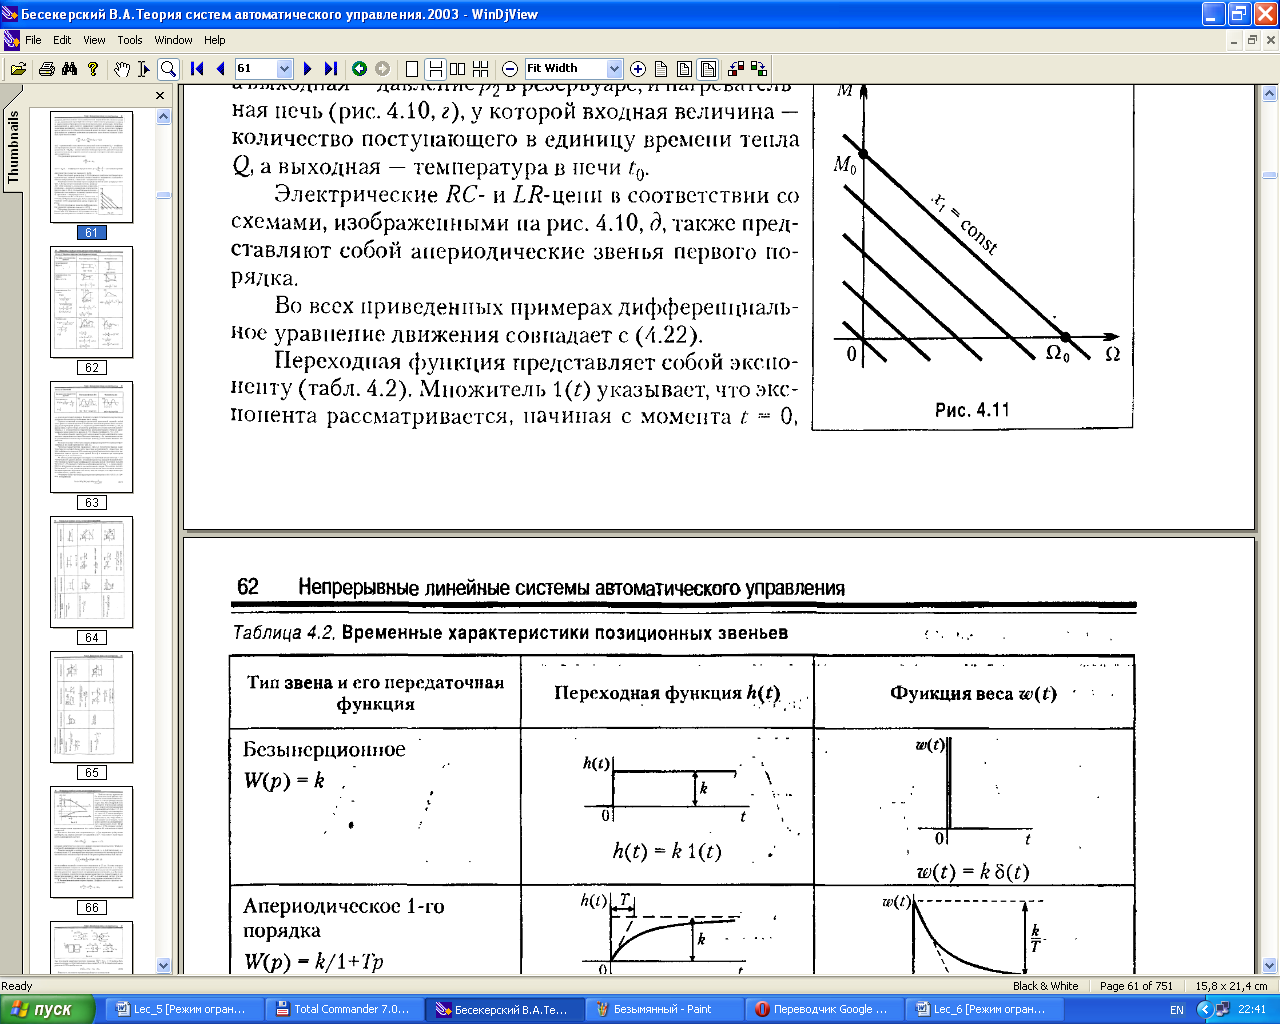Click the WinDjView icon beside the File menu

click(x=12, y=40)
